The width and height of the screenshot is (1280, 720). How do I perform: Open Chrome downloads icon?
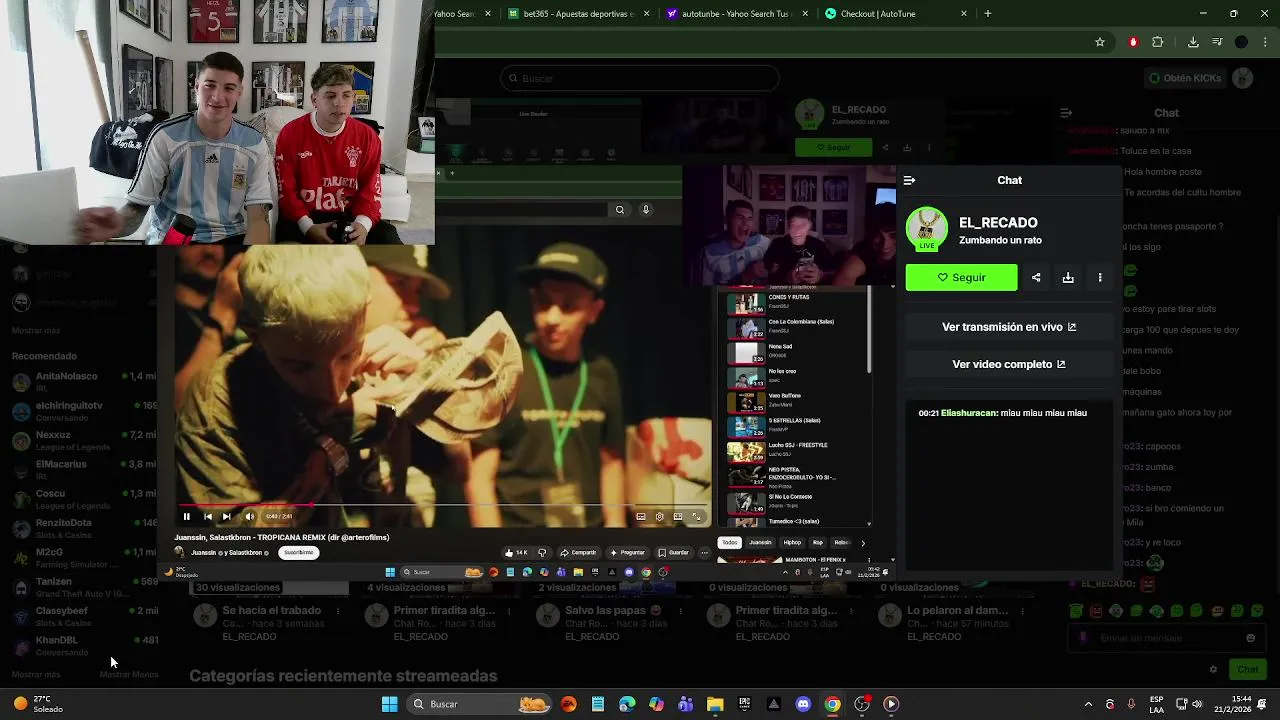tap(1193, 42)
